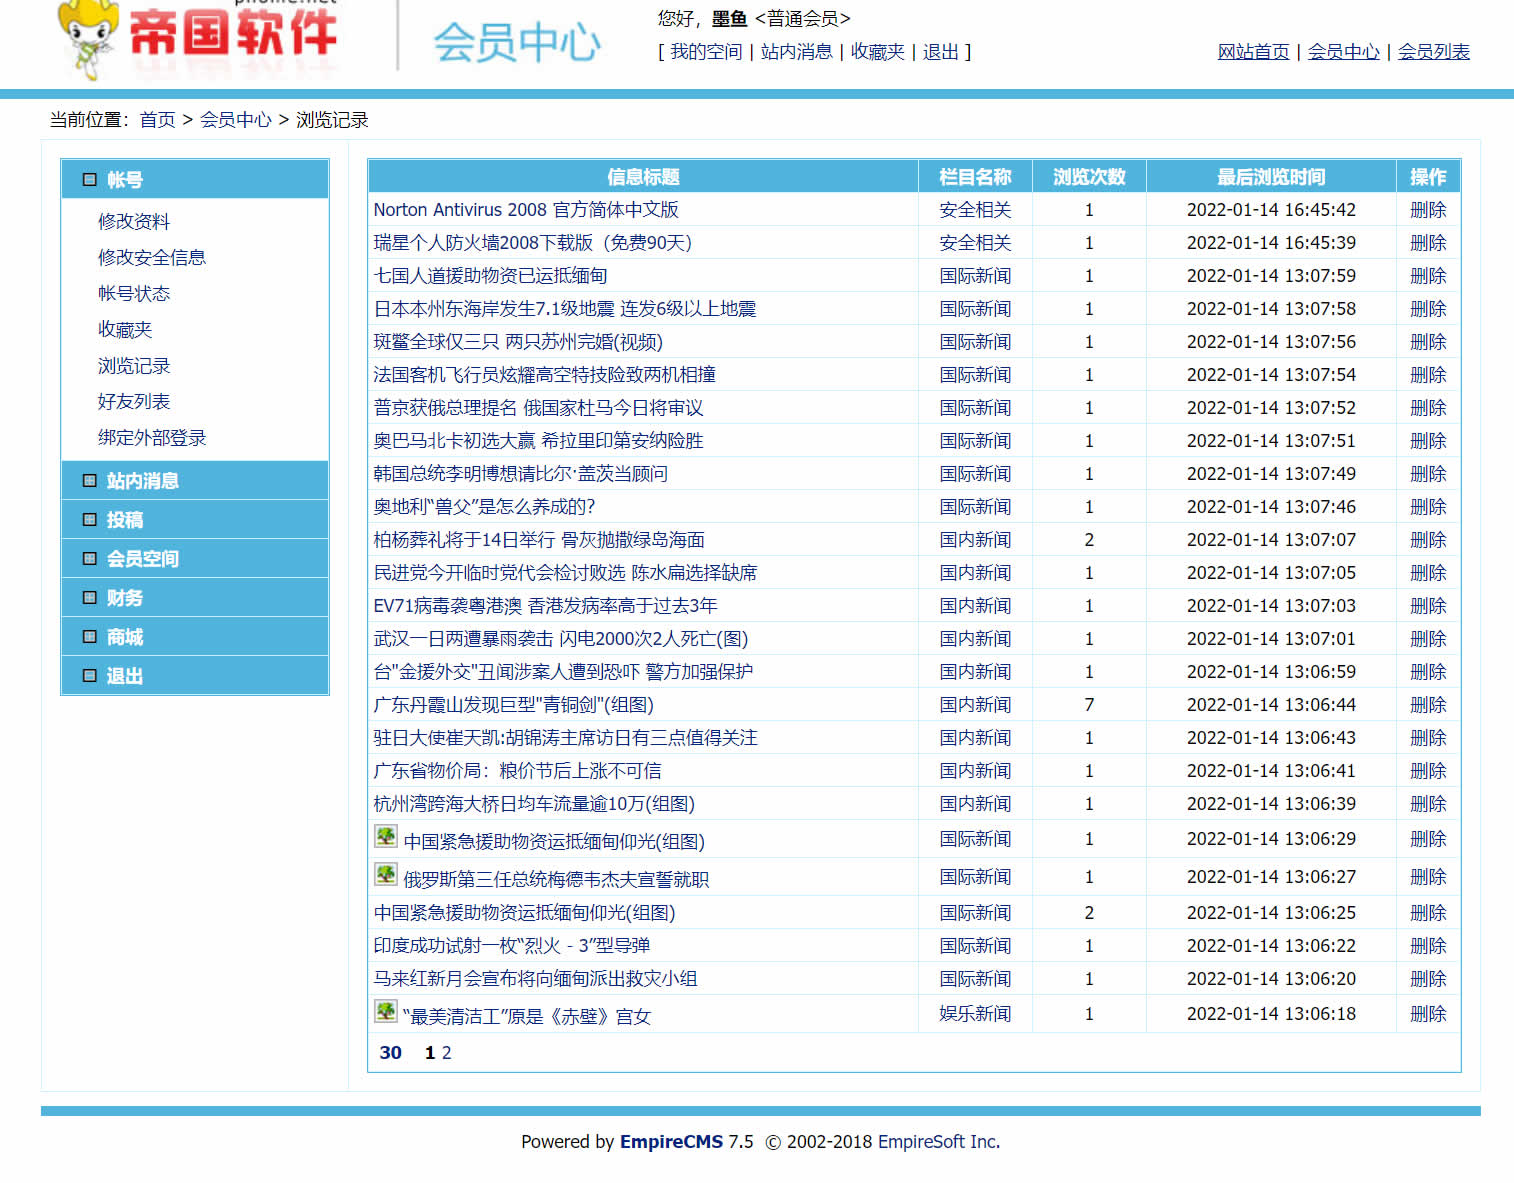This screenshot has height=1183, width=1514.
Task: Open 会员中心 from top navigation
Action: click(x=1343, y=52)
